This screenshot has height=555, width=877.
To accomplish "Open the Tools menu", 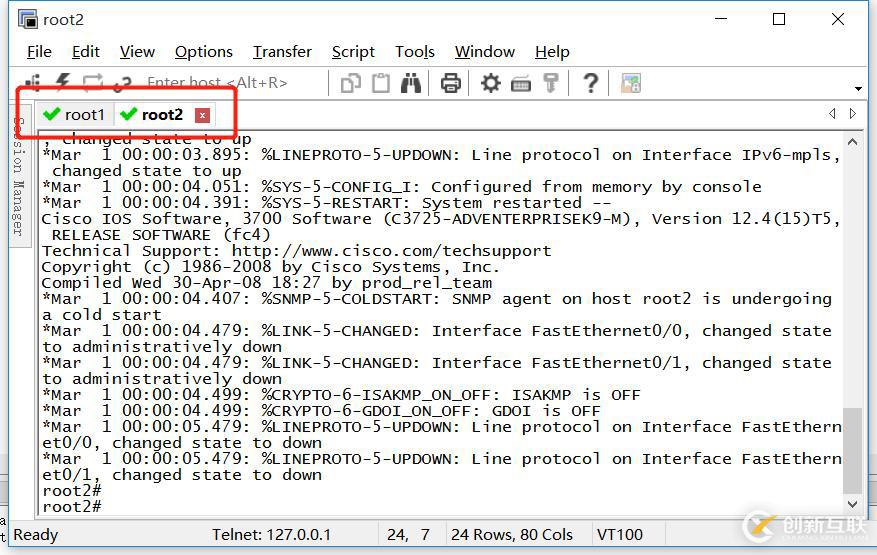I will pos(414,51).
